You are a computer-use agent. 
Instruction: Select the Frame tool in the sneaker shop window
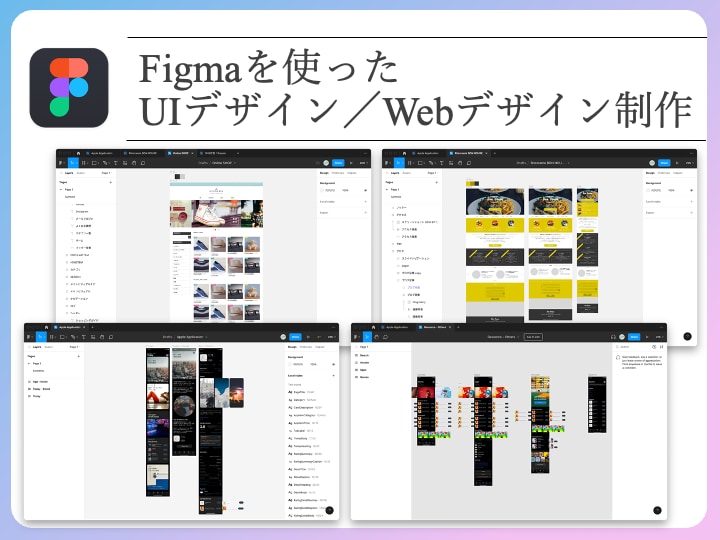84,163
